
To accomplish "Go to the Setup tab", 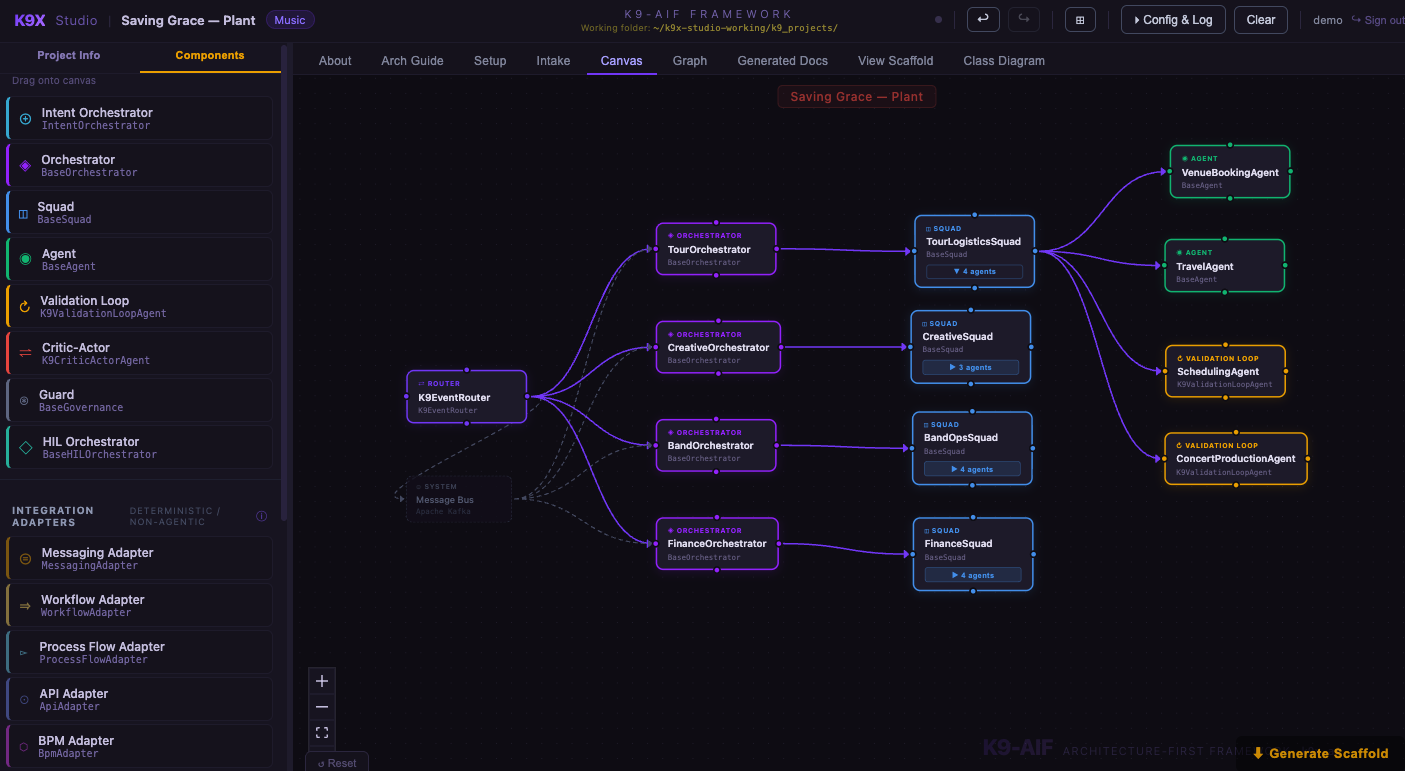I will [490, 61].
